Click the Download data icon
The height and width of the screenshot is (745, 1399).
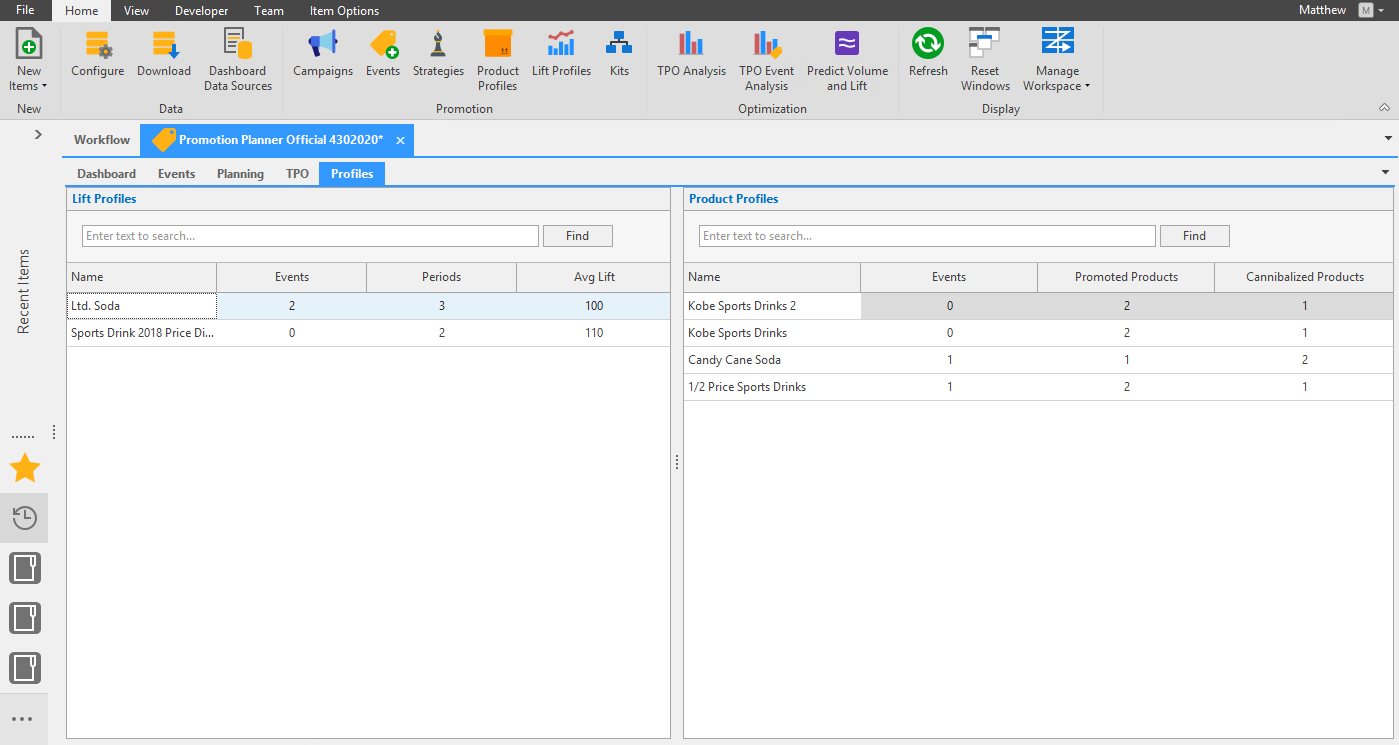164,53
